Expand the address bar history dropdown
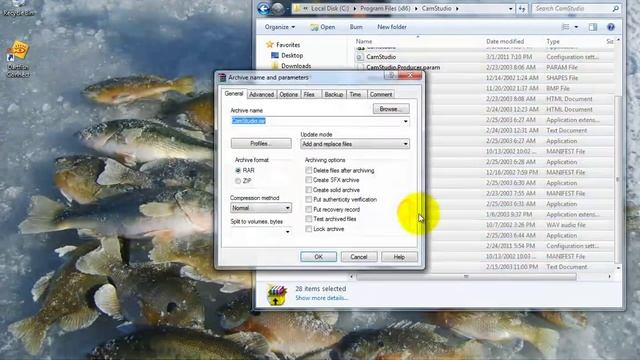640x360 pixels. click(510, 9)
